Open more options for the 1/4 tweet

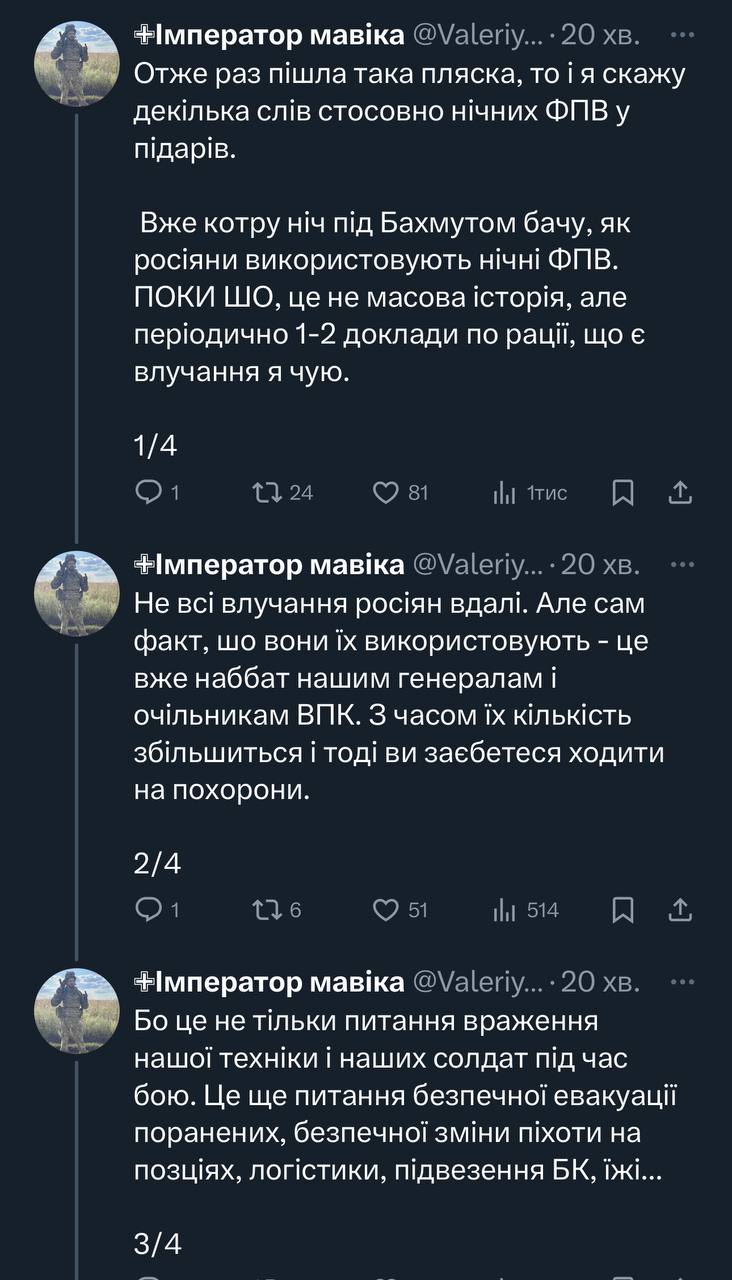pos(682,34)
